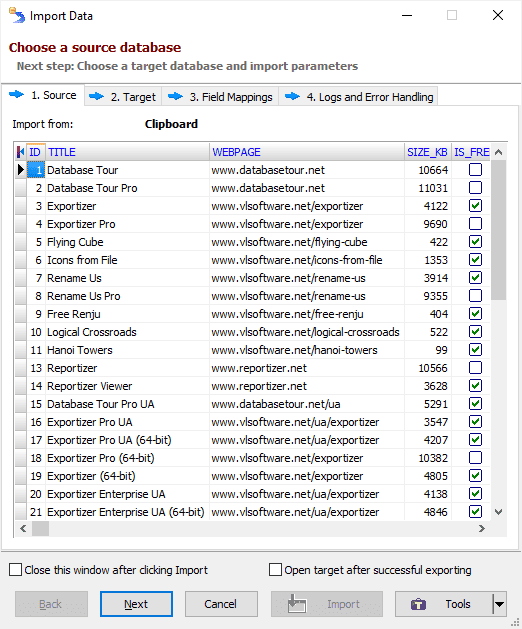
Task: Select the Database Tour Pro UA cell
Action: coord(127,404)
